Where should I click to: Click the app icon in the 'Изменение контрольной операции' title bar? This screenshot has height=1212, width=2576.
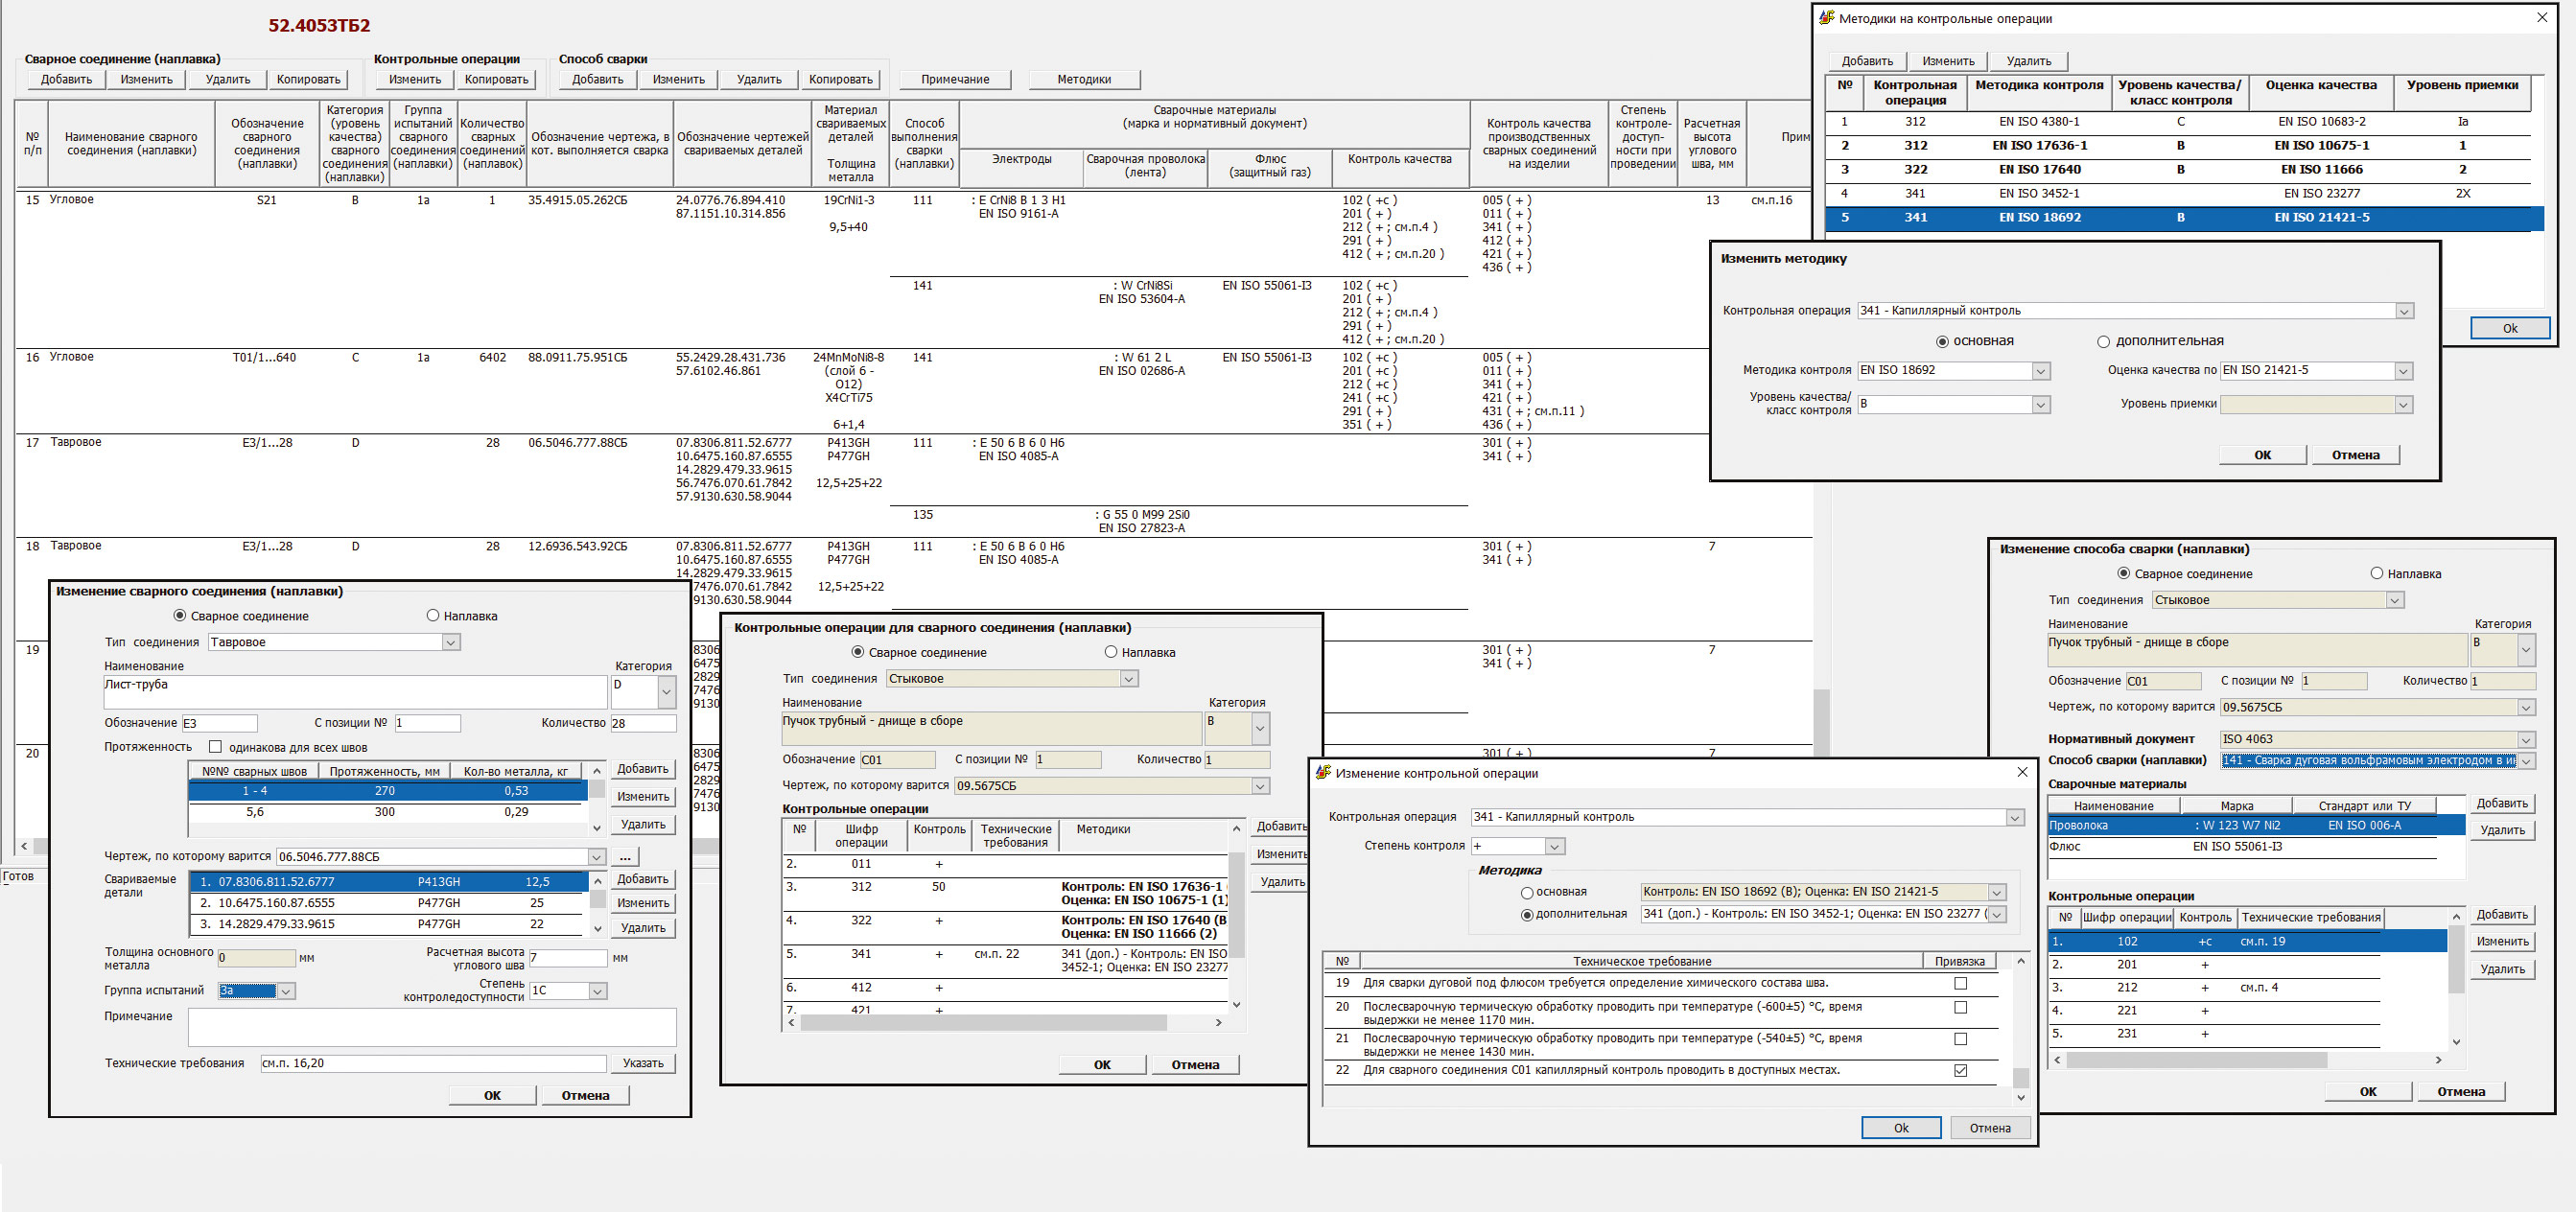click(x=1323, y=773)
